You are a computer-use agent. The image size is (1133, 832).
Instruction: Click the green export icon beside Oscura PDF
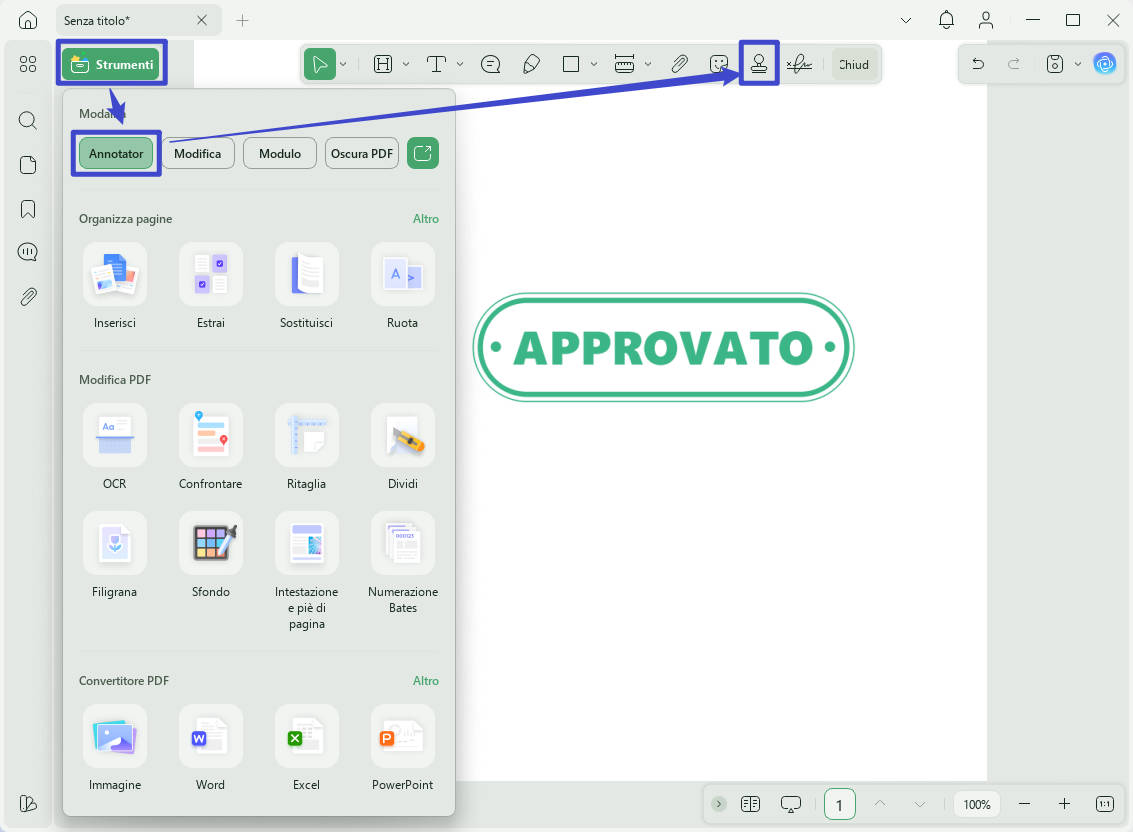click(423, 153)
